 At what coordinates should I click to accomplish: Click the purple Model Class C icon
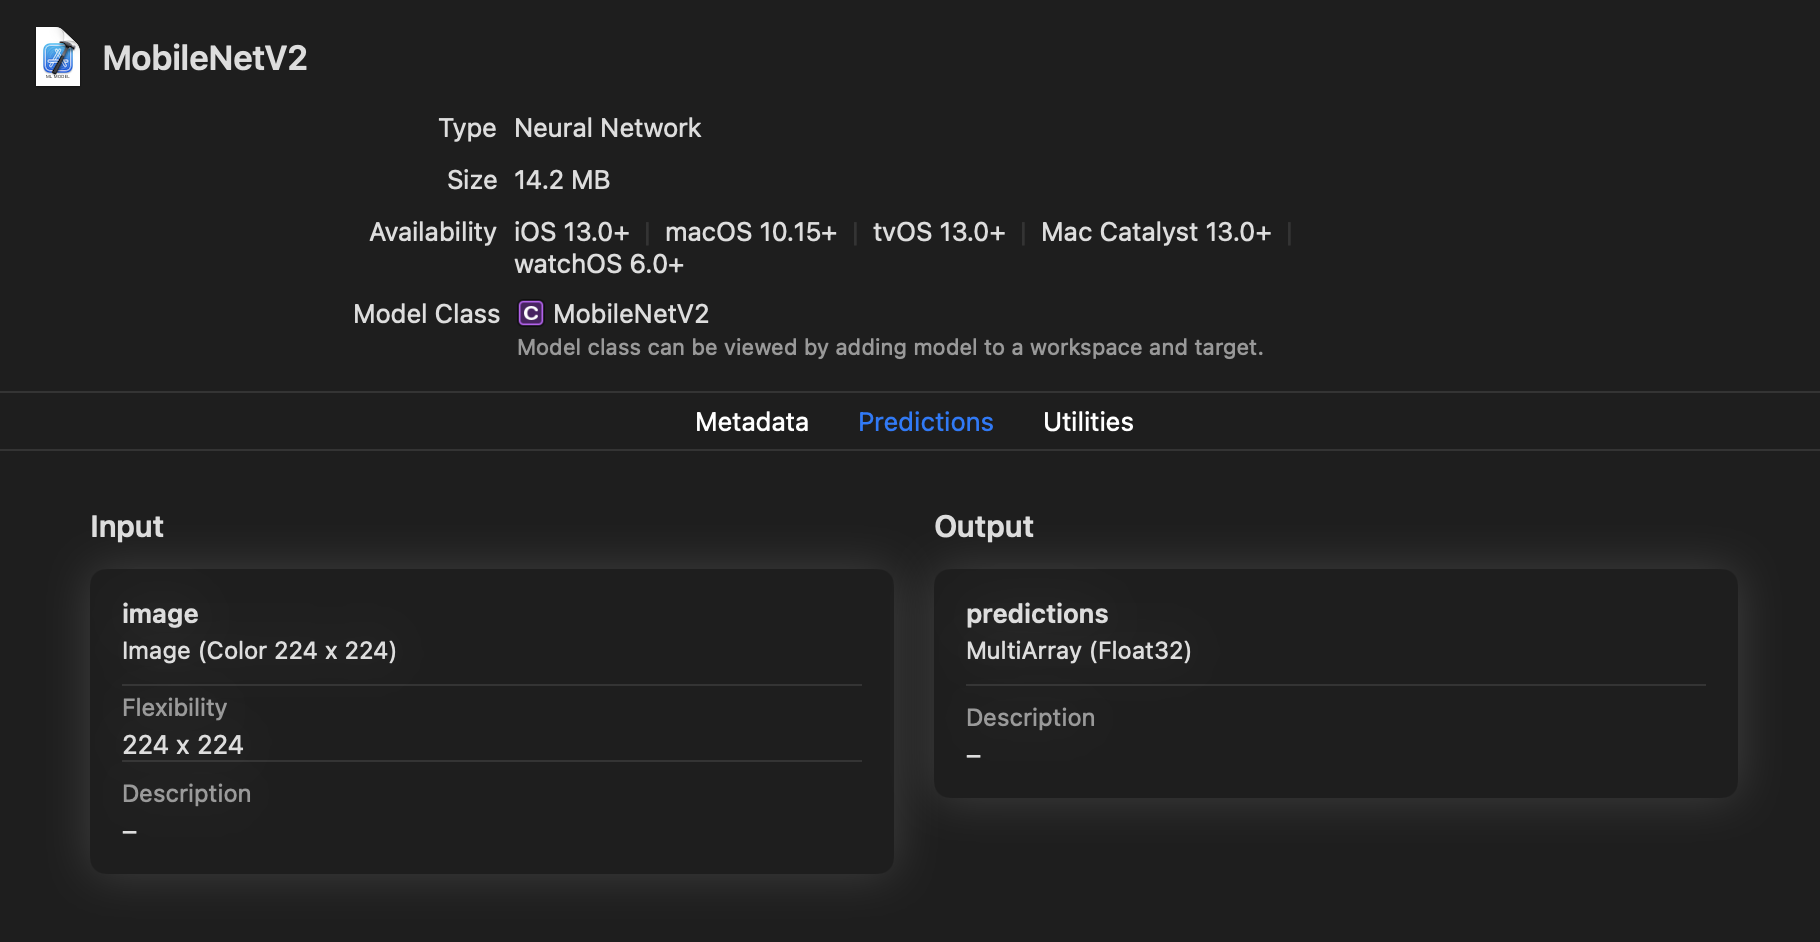click(x=530, y=314)
